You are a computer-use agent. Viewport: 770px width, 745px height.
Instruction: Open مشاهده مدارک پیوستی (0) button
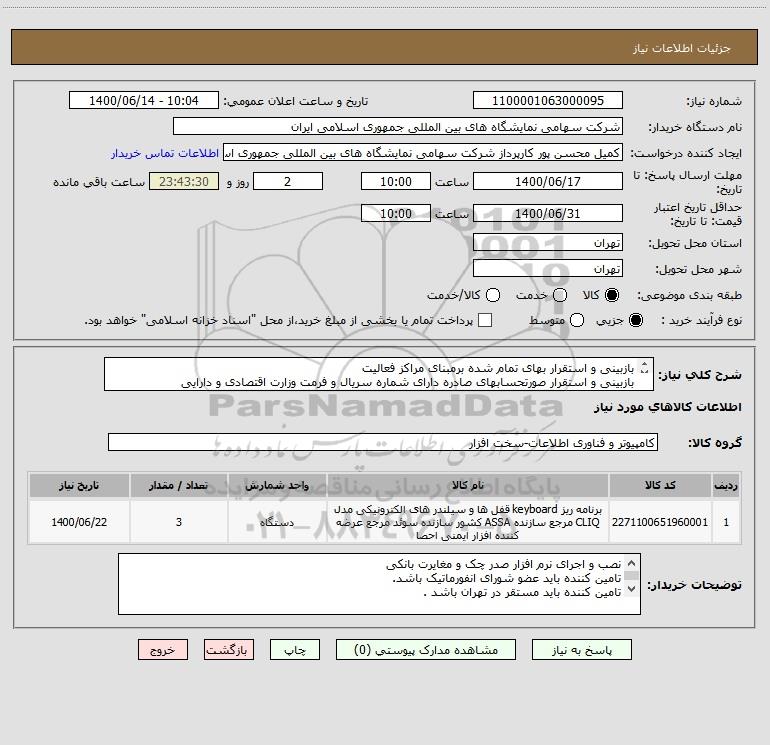coord(426,650)
